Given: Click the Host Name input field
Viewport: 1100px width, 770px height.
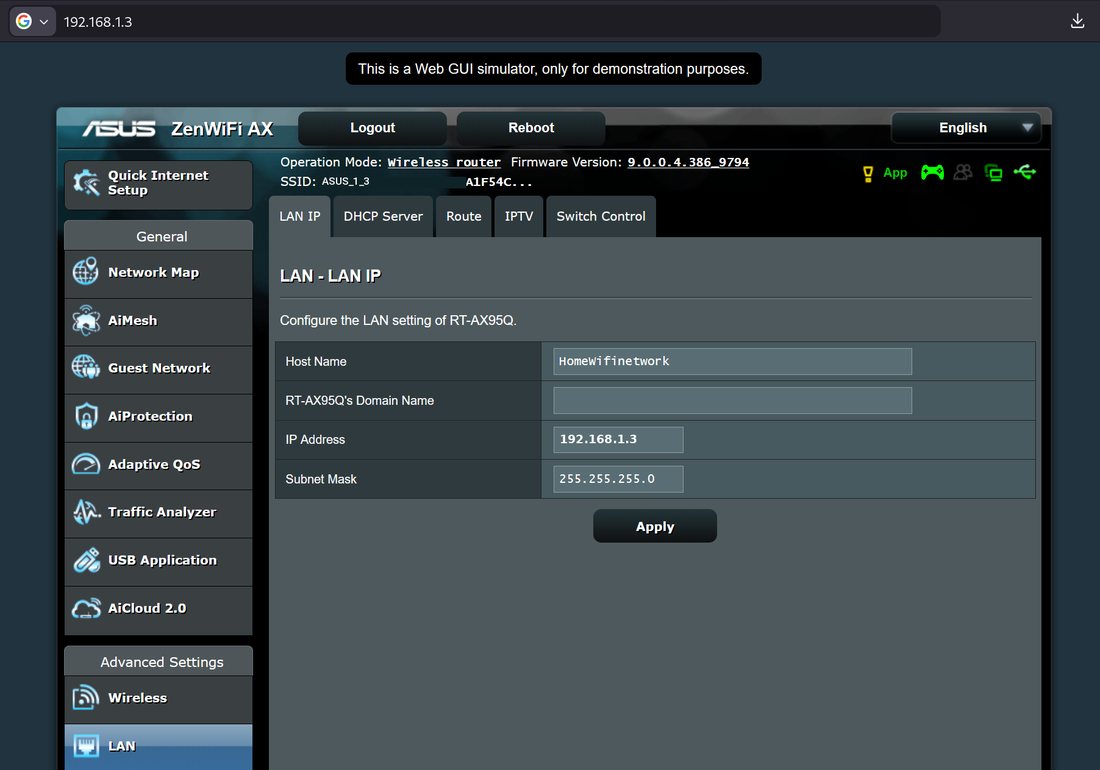Looking at the screenshot, I should click(732, 361).
